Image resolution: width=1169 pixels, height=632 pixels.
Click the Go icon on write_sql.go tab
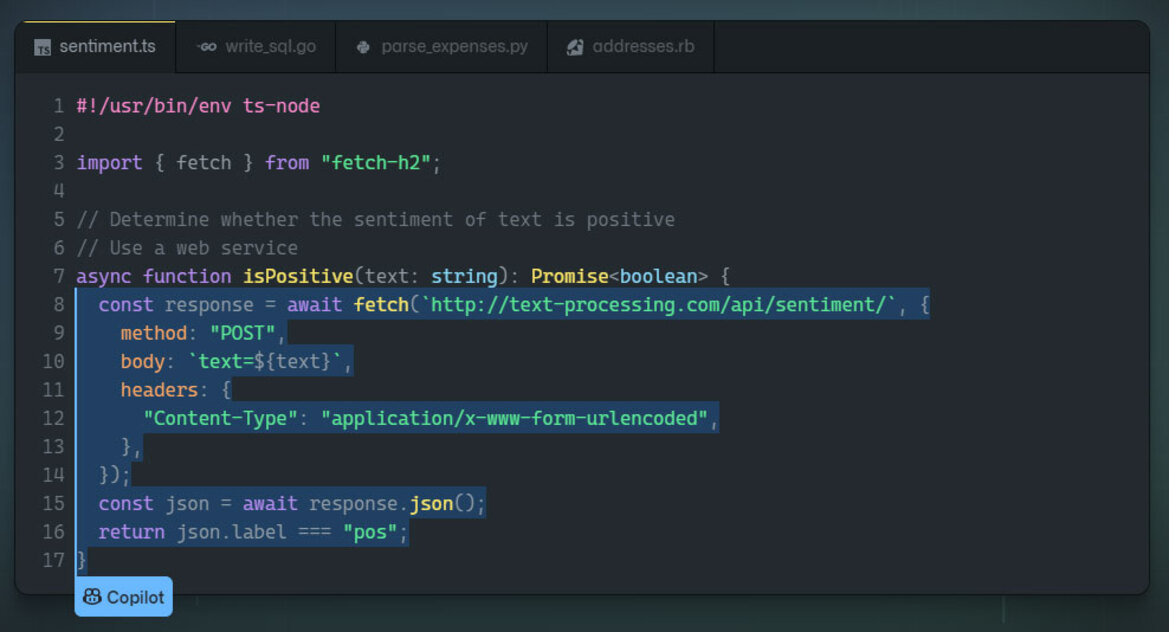click(x=207, y=47)
